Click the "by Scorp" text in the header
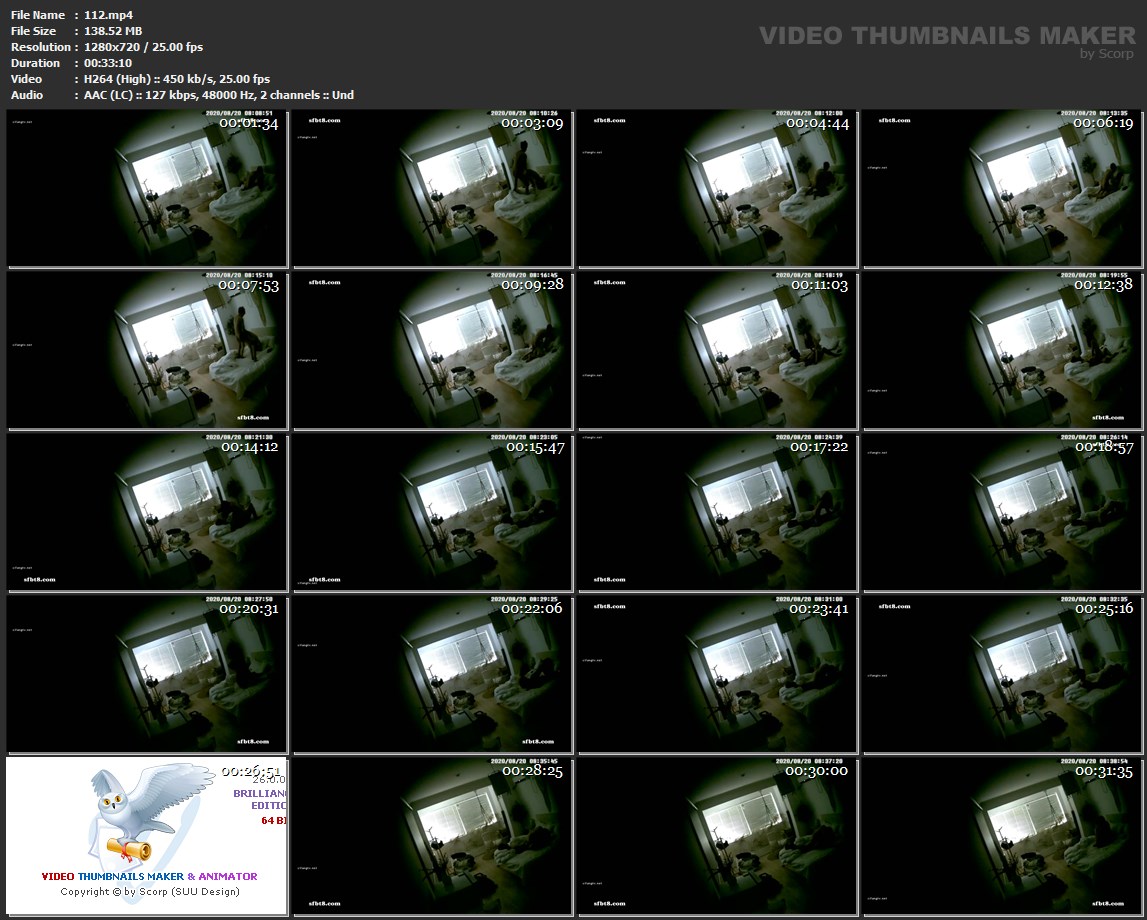The image size is (1147, 920). (x=1107, y=54)
